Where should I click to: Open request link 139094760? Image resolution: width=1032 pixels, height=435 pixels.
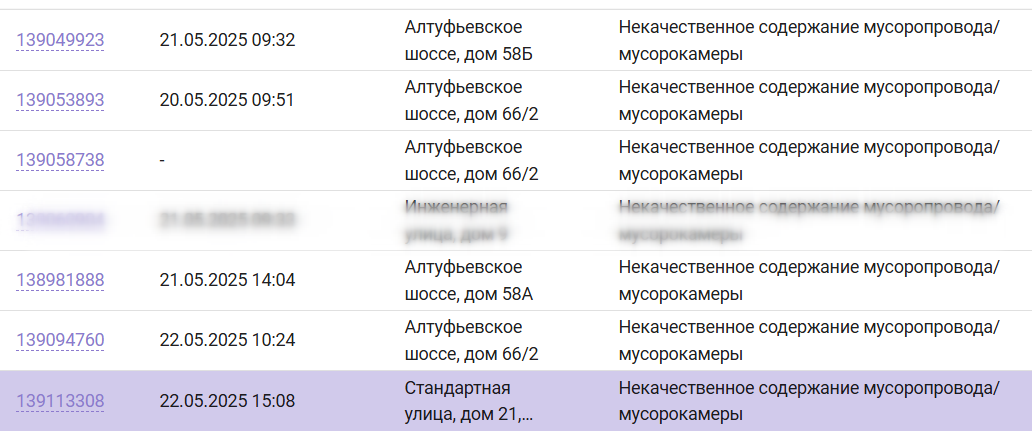pyautogui.click(x=60, y=340)
